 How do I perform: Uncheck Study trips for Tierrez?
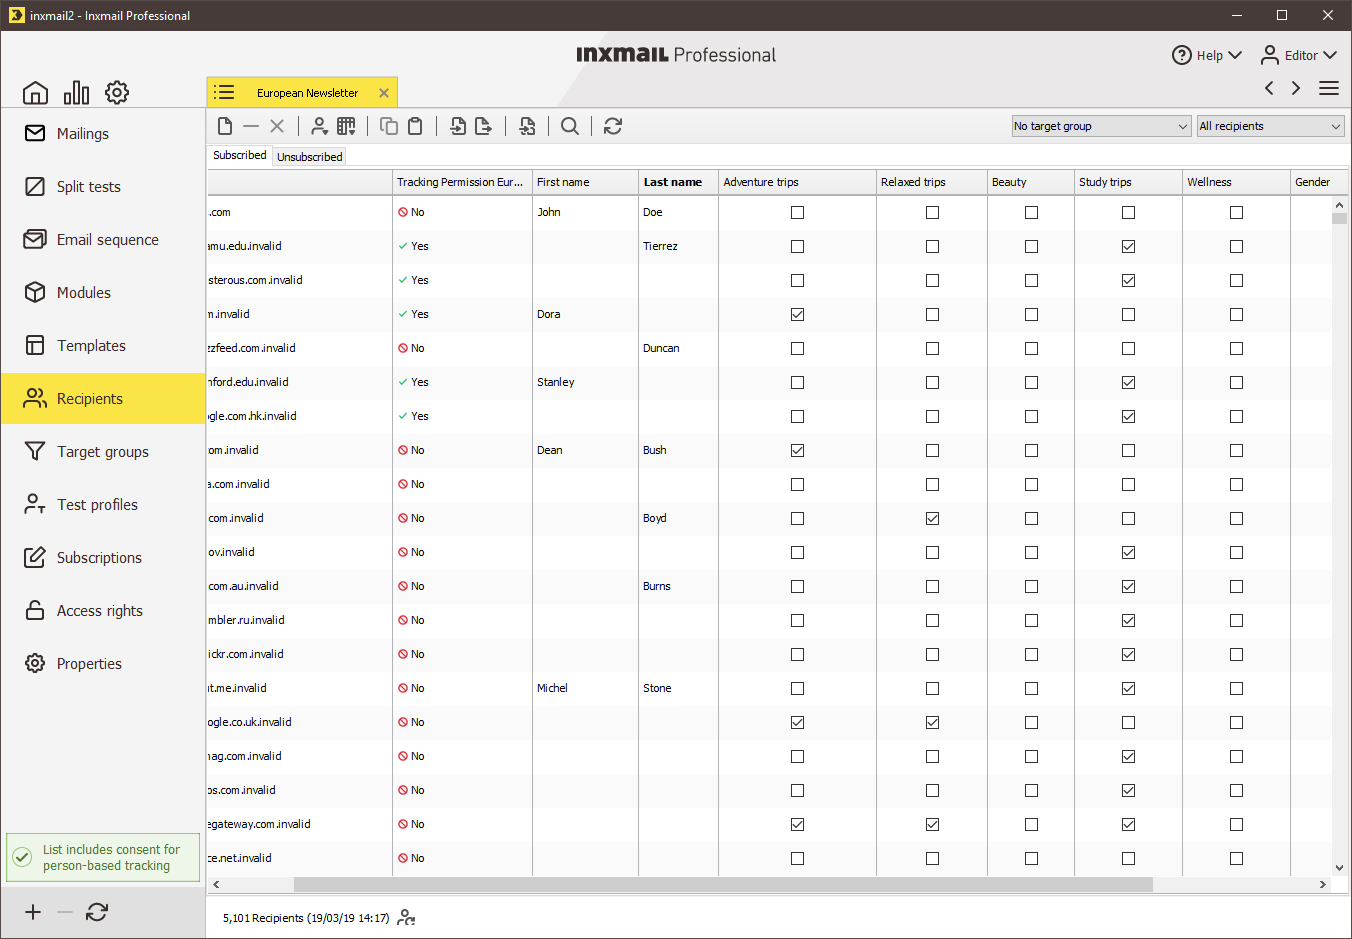pyautogui.click(x=1128, y=246)
